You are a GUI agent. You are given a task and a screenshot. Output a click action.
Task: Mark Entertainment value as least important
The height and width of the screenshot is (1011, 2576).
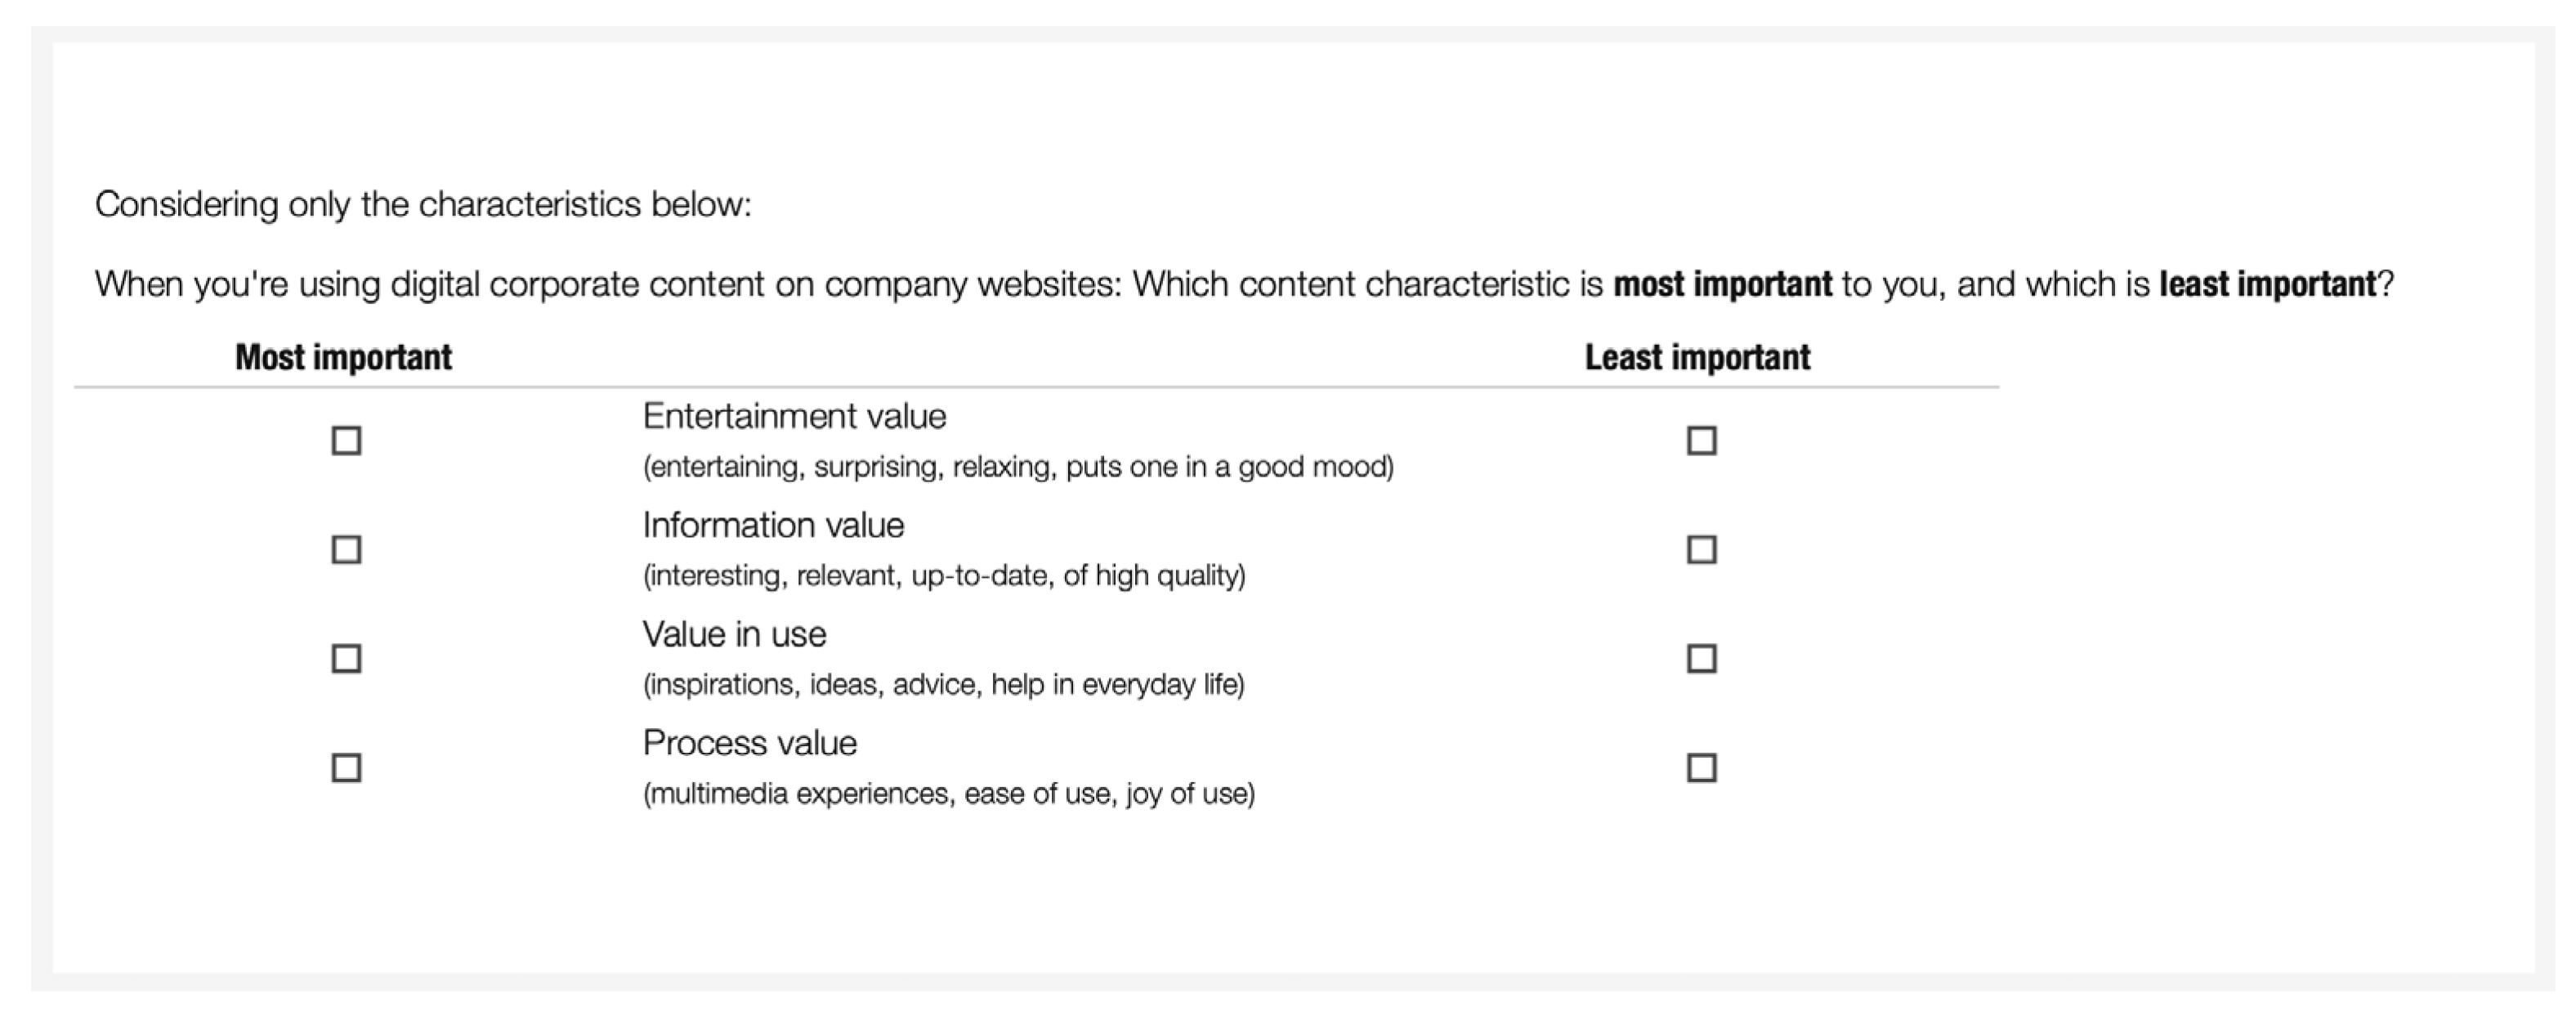(1701, 441)
